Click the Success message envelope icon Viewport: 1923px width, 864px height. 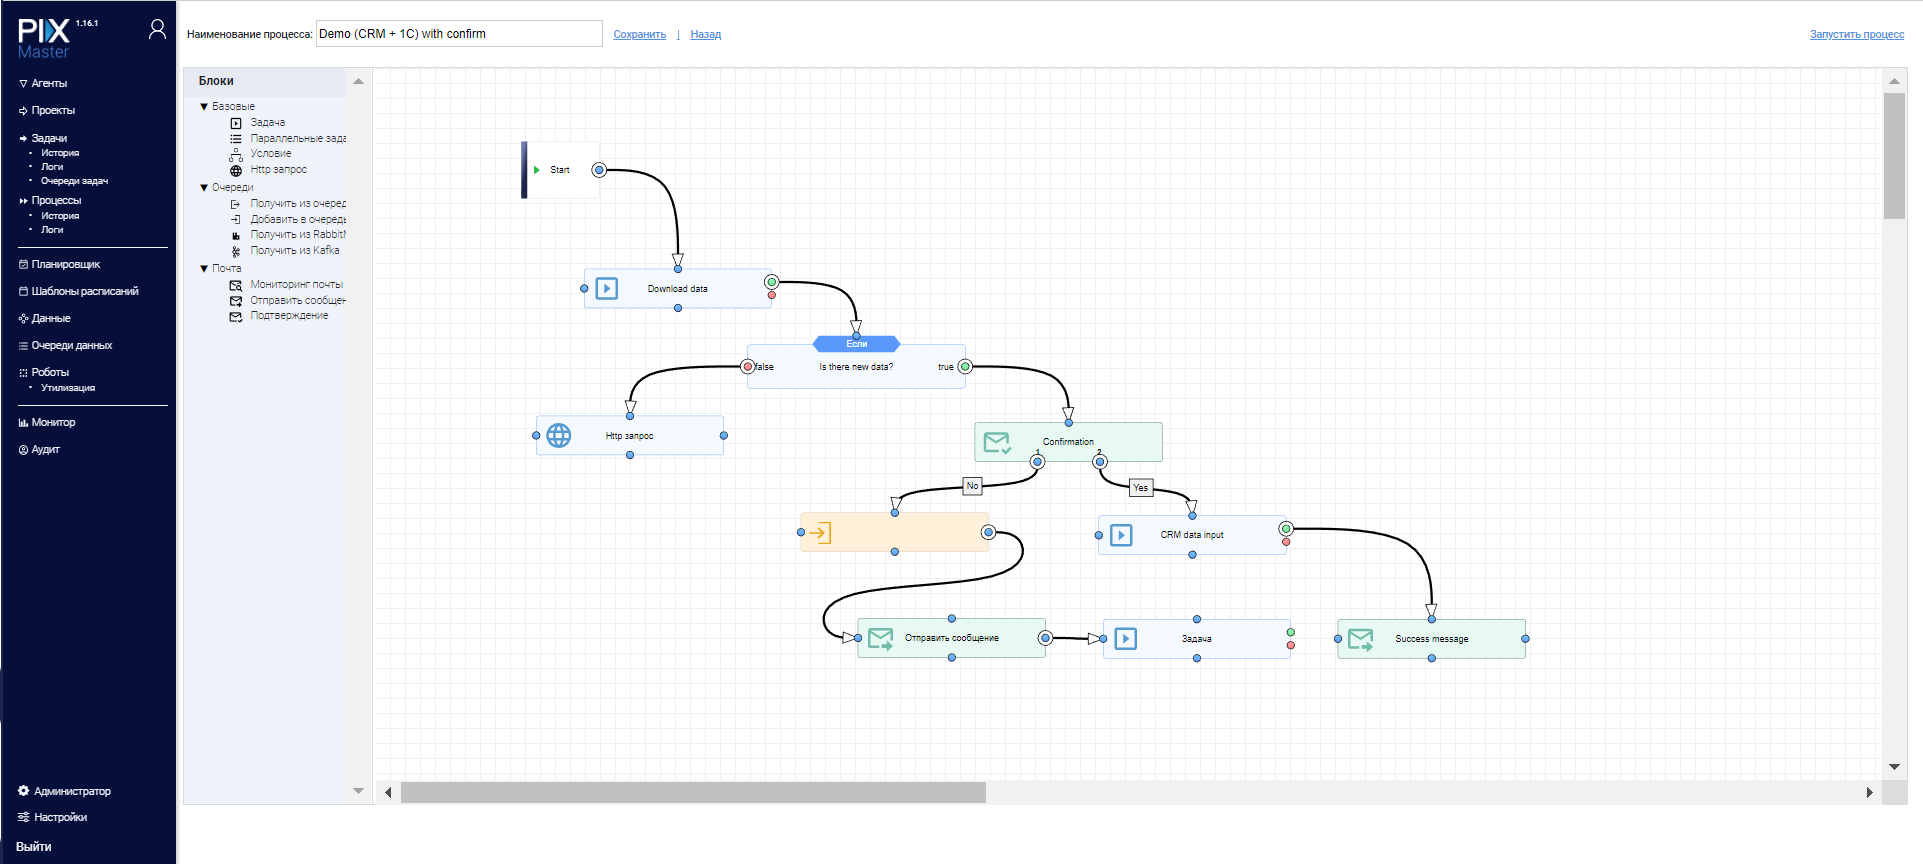click(1361, 639)
